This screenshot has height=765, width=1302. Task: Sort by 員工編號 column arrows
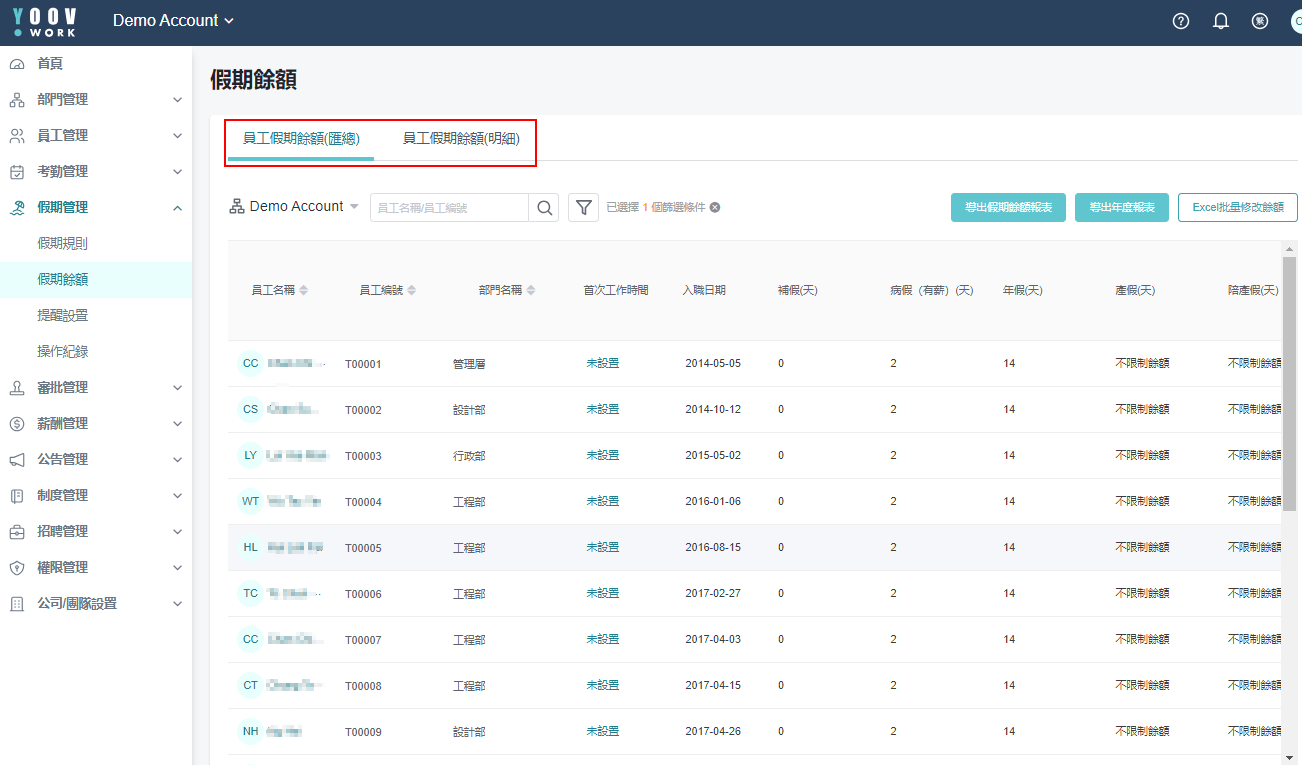[411, 290]
